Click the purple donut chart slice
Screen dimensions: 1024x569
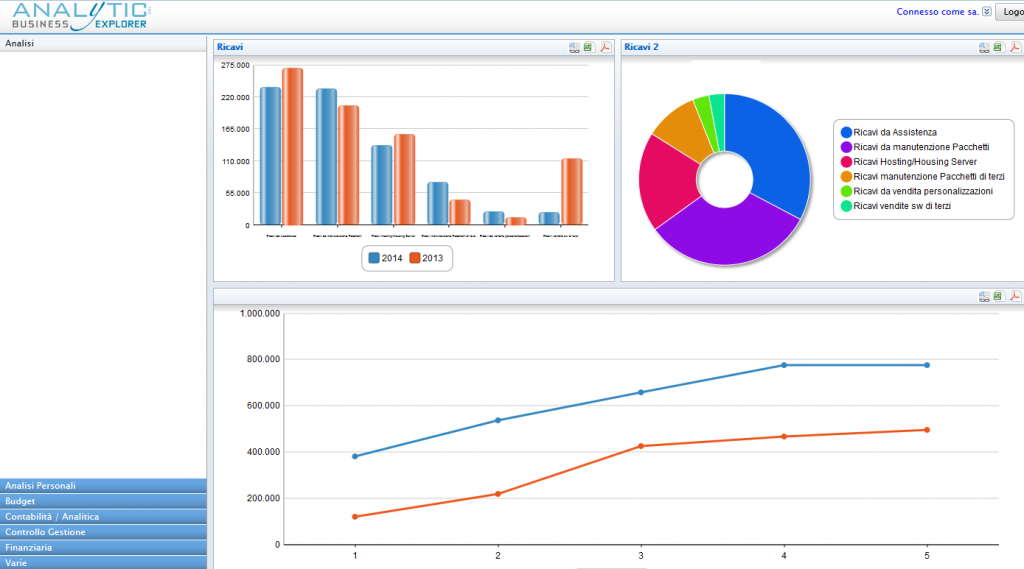tap(728, 235)
